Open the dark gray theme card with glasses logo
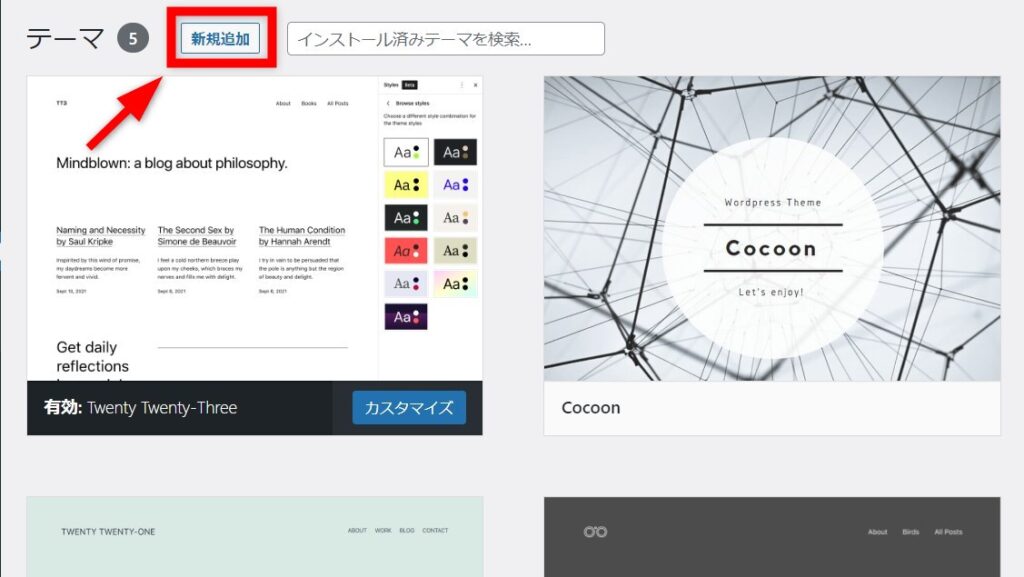1024x577 pixels. point(772,537)
